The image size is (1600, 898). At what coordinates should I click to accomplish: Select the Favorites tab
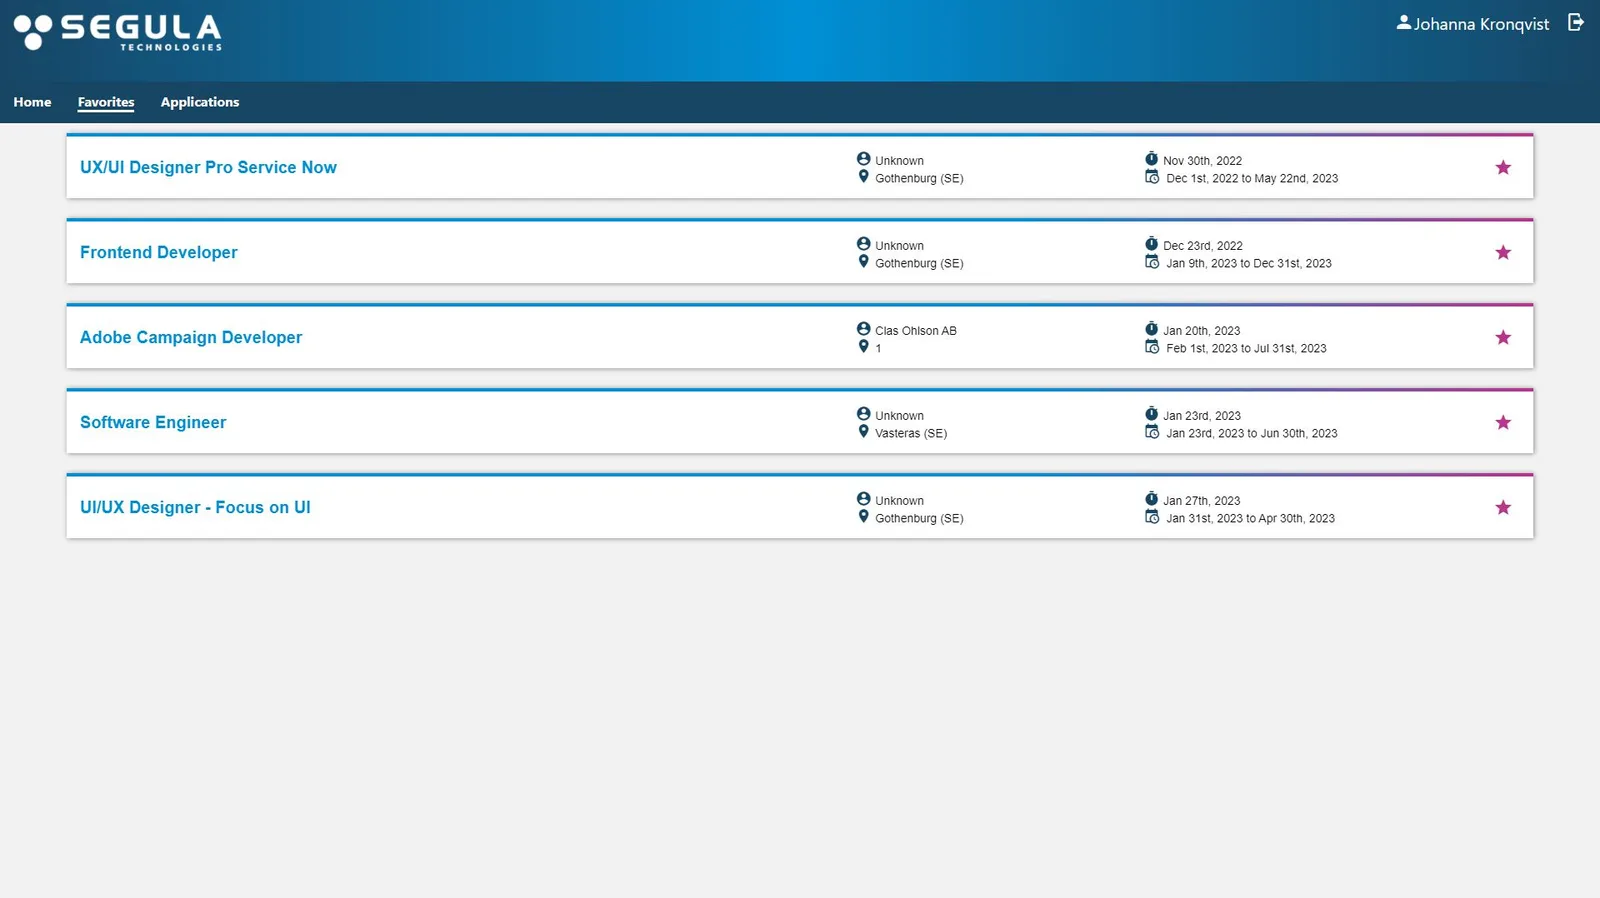point(106,102)
